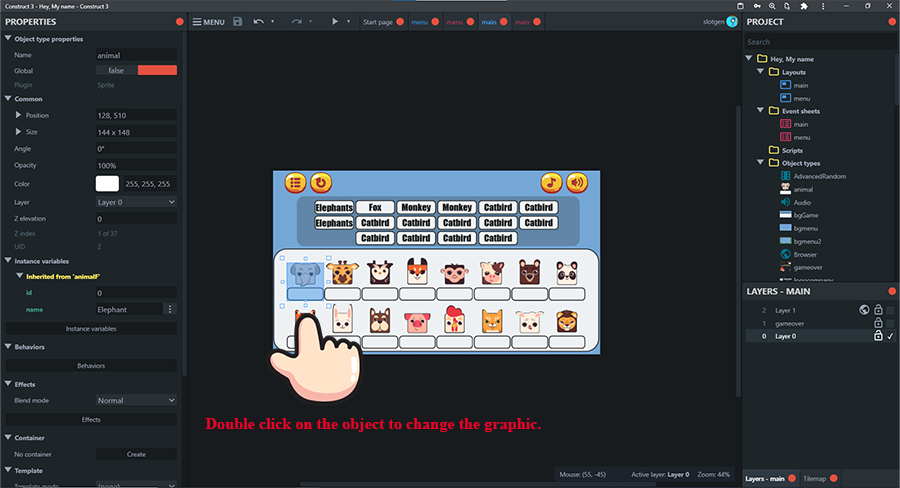Open the Blend mode Normal dropdown
900x488 pixels.
point(136,400)
